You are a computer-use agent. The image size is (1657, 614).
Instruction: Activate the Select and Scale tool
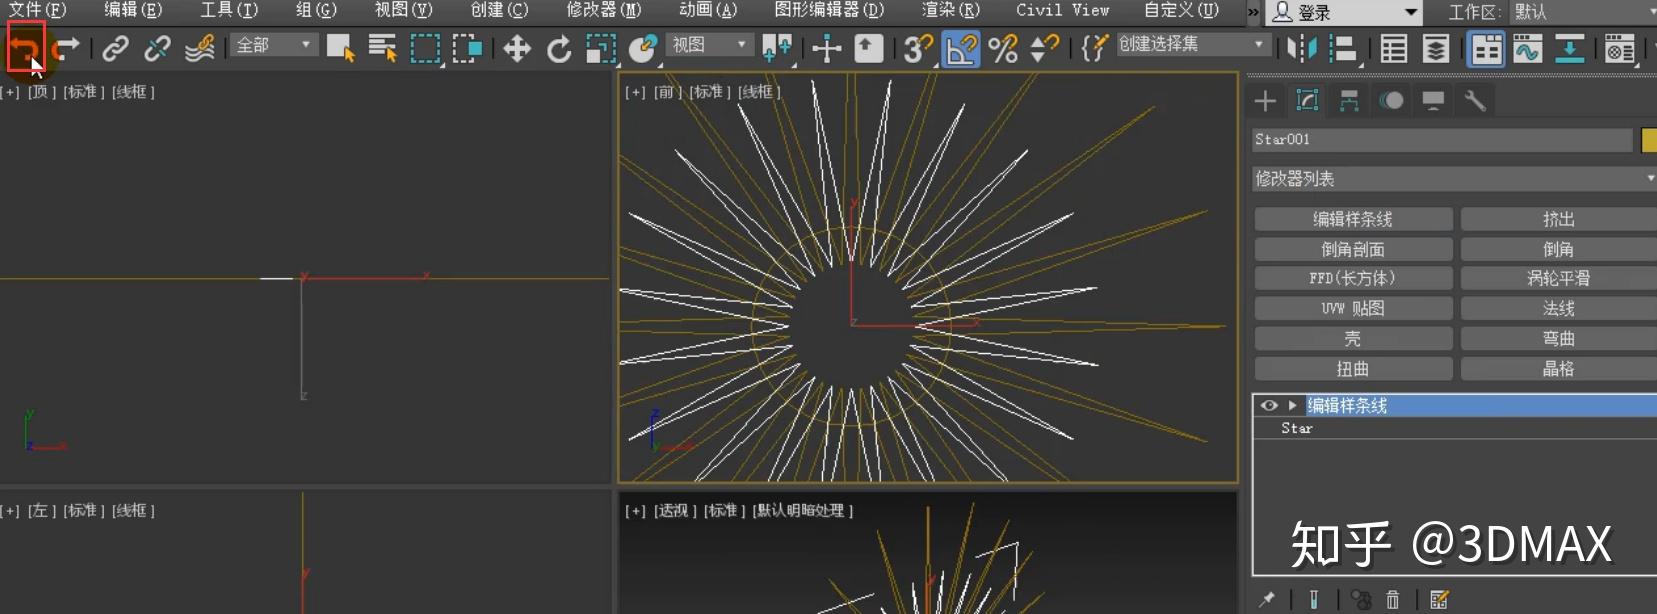click(600, 47)
